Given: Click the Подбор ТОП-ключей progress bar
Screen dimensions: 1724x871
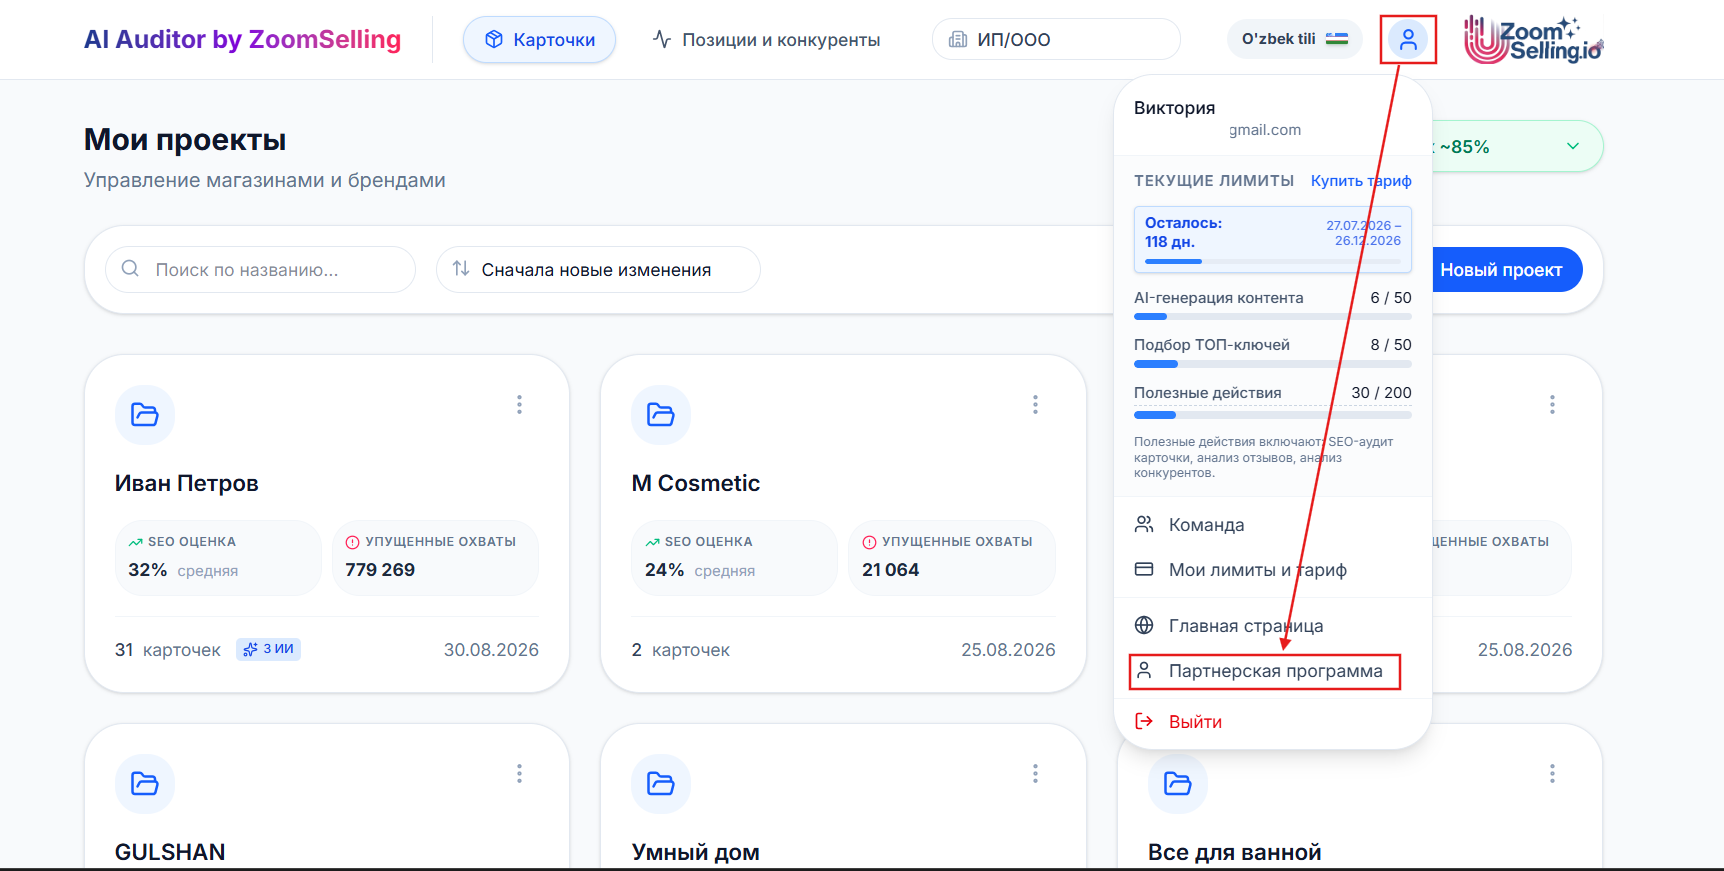Looking at the screenshot, I should click(x=1273, y=364).
